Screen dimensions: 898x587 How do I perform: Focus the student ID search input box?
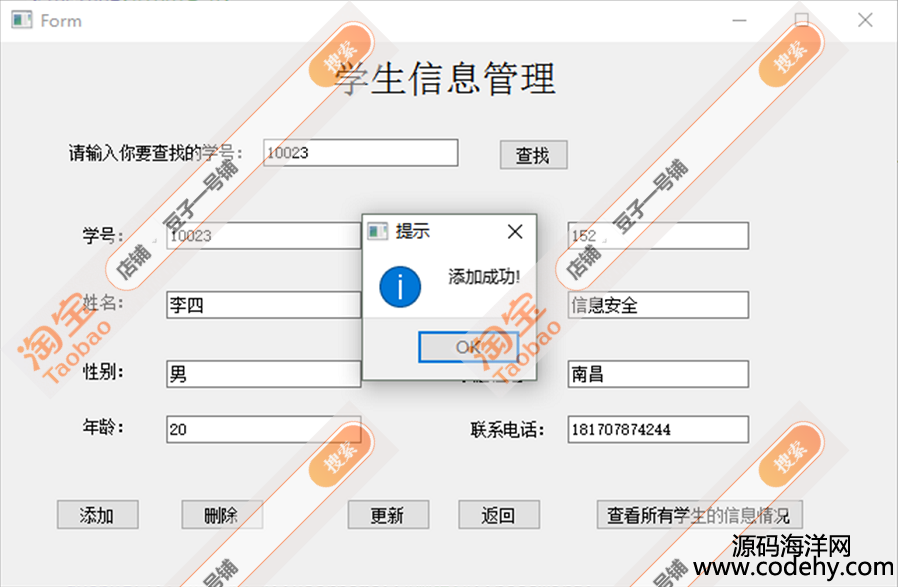[360, 153]
